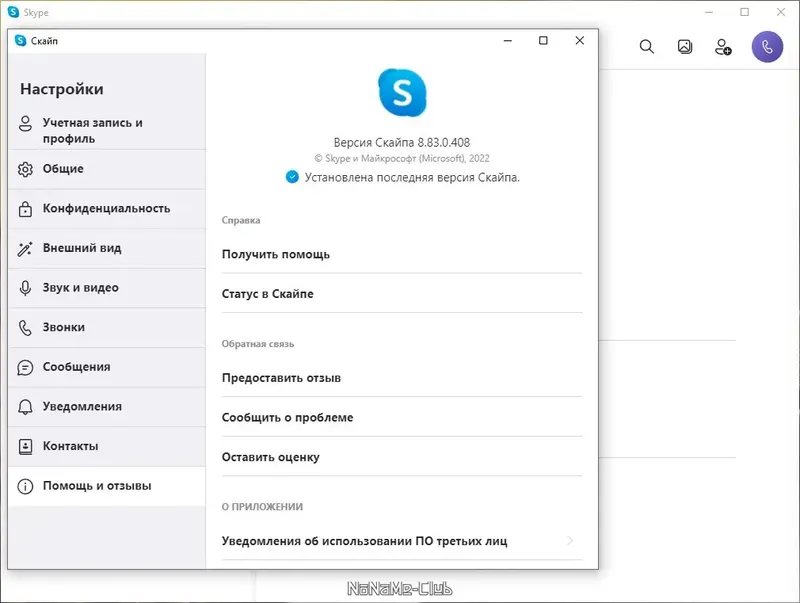Open Статус в Скайпе
This screenshot has width=800, height=603.
[402, 294]
